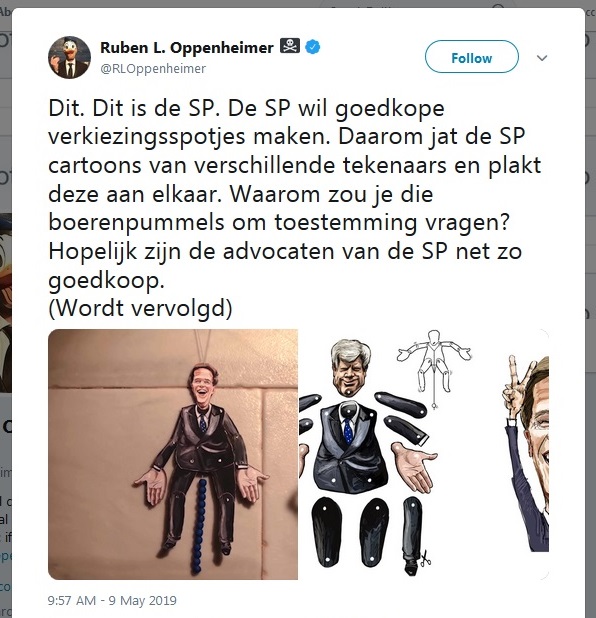The image size is (596, 618).
Task: Click the blue verified badge
Action: pyautogui.click(x=313, y=47)
